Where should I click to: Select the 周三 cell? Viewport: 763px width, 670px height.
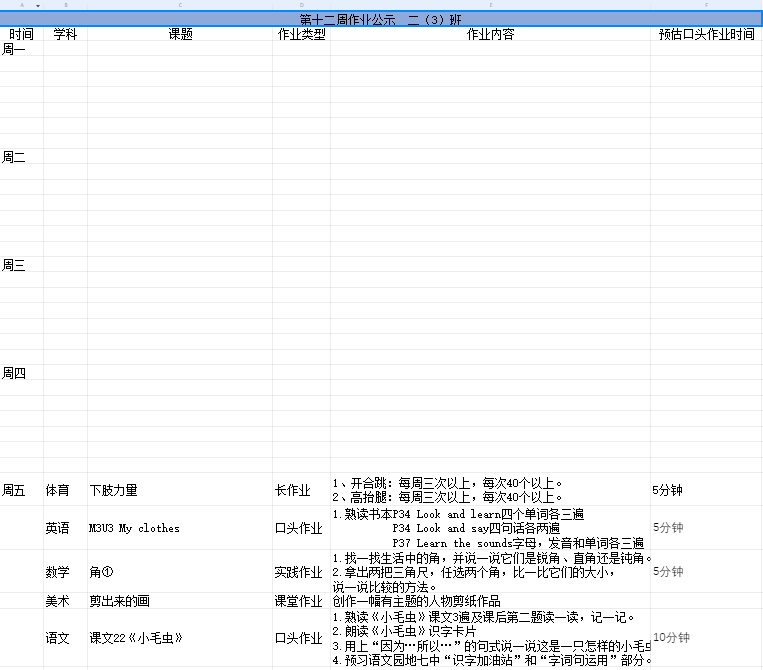click(x=21, y=265)
